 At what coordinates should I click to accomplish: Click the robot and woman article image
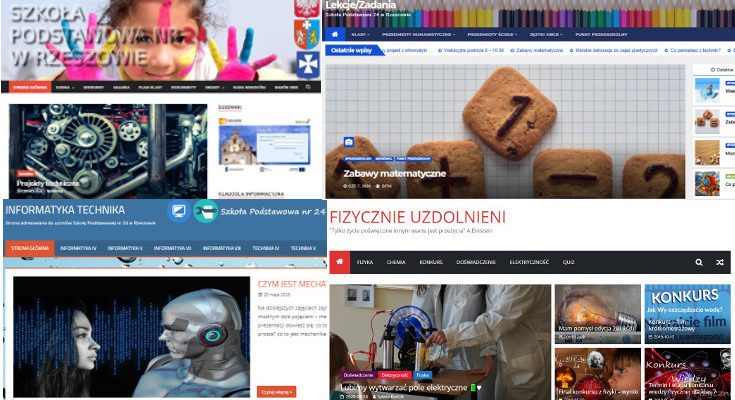[131, 337]
